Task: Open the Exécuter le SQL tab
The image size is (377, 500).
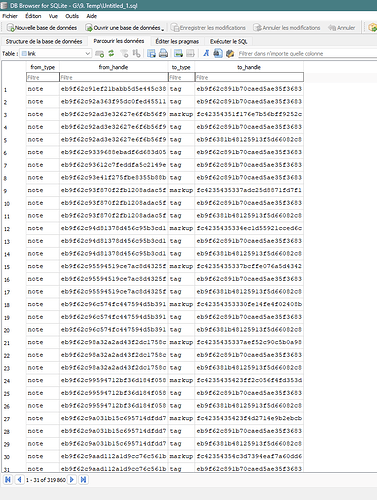Action: coord(229,41)
